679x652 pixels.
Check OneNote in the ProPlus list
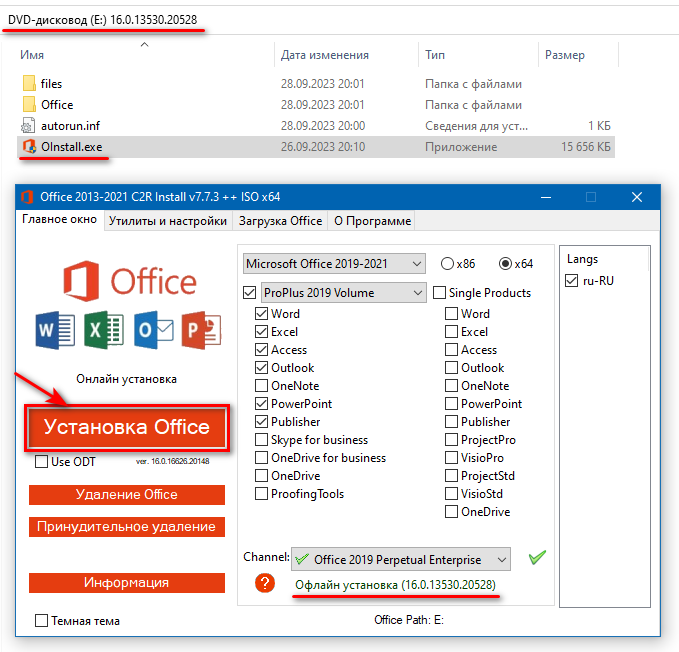point(262,385)
